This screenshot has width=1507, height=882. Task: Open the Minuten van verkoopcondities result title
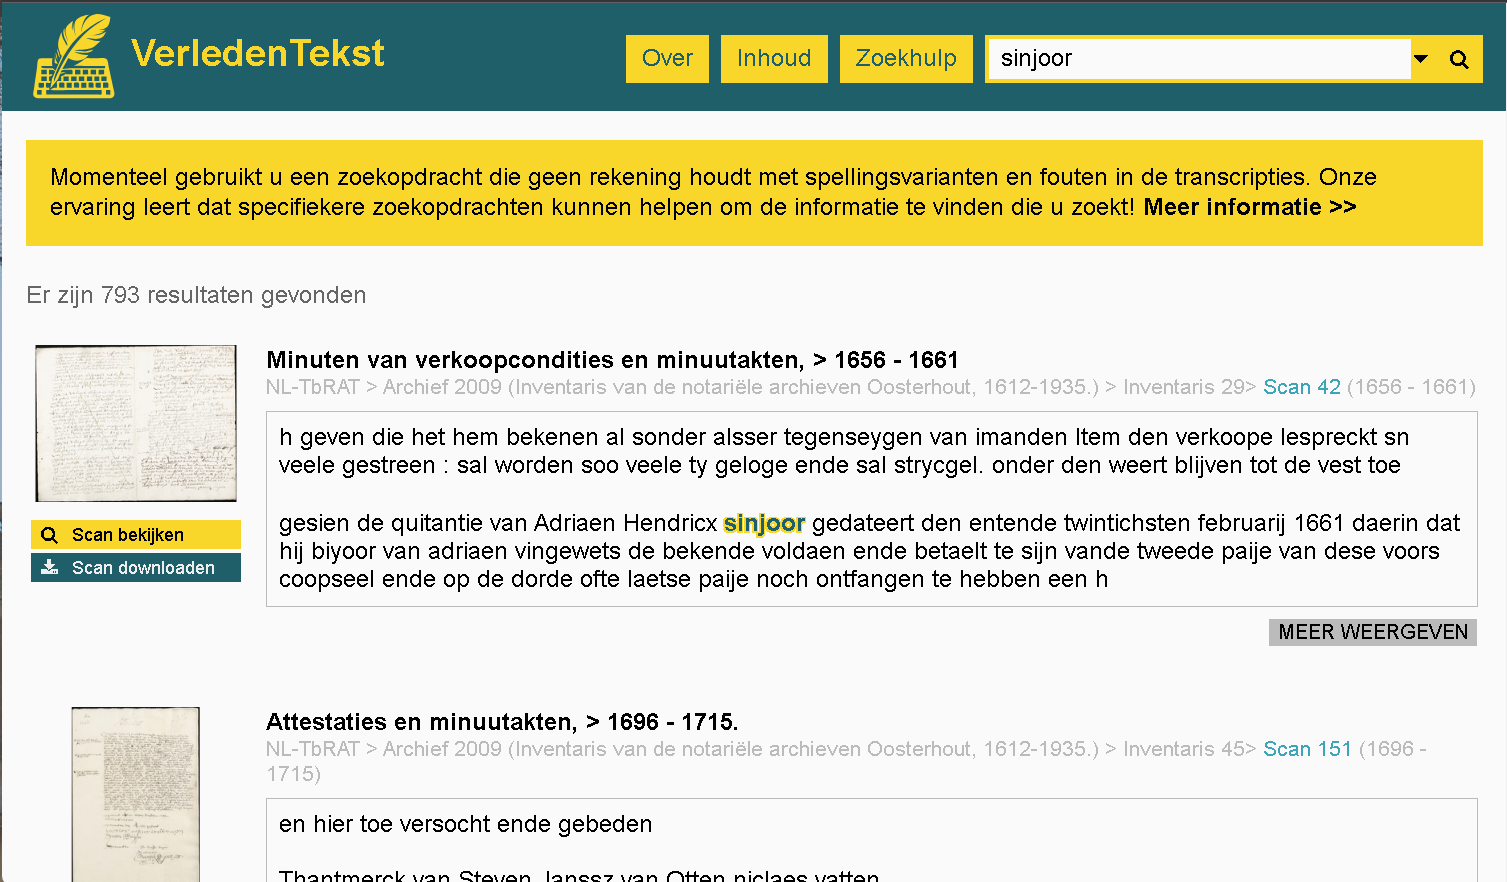612,360
